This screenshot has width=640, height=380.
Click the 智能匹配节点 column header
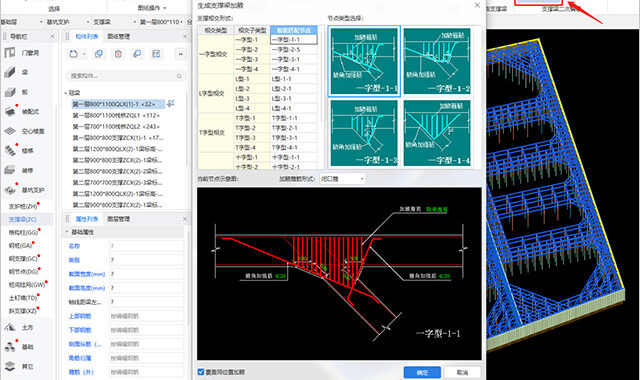click(x=293, y=30)
